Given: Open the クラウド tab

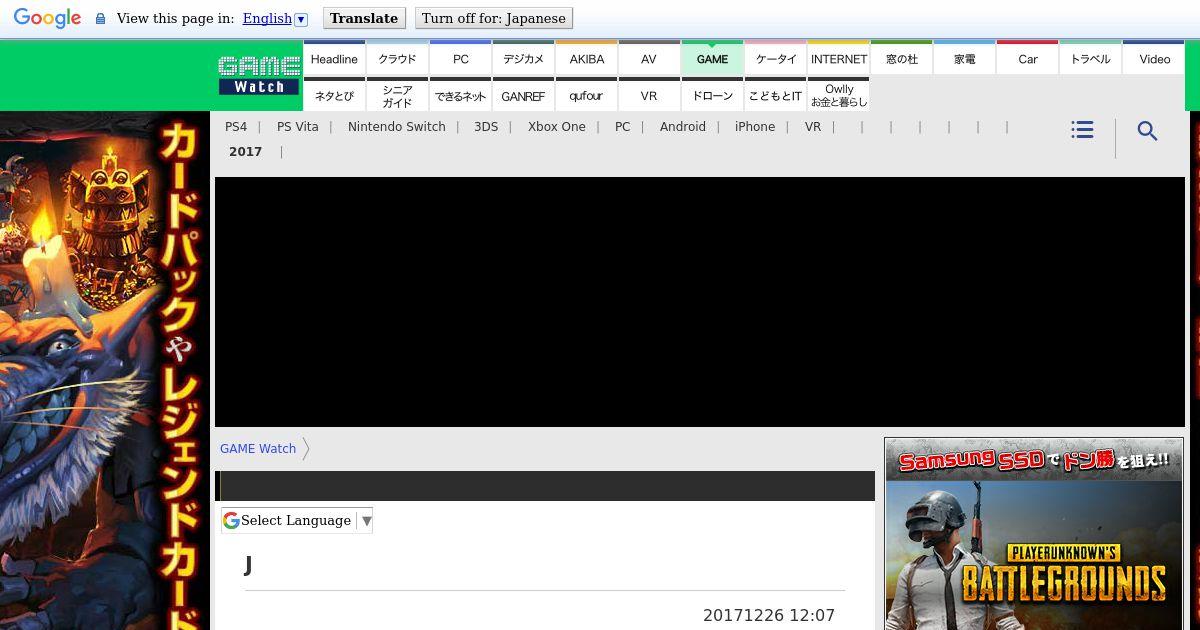Looking at the screenshot, I should click(x=397, y=58).
